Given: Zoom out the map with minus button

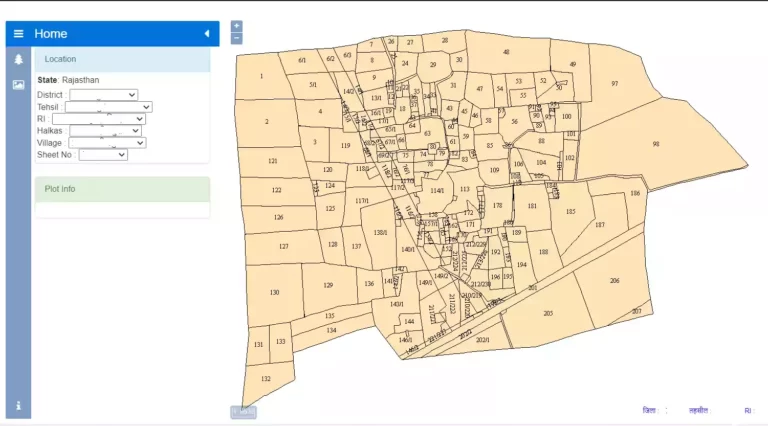Looking at the screenshot, I should 237,38.
